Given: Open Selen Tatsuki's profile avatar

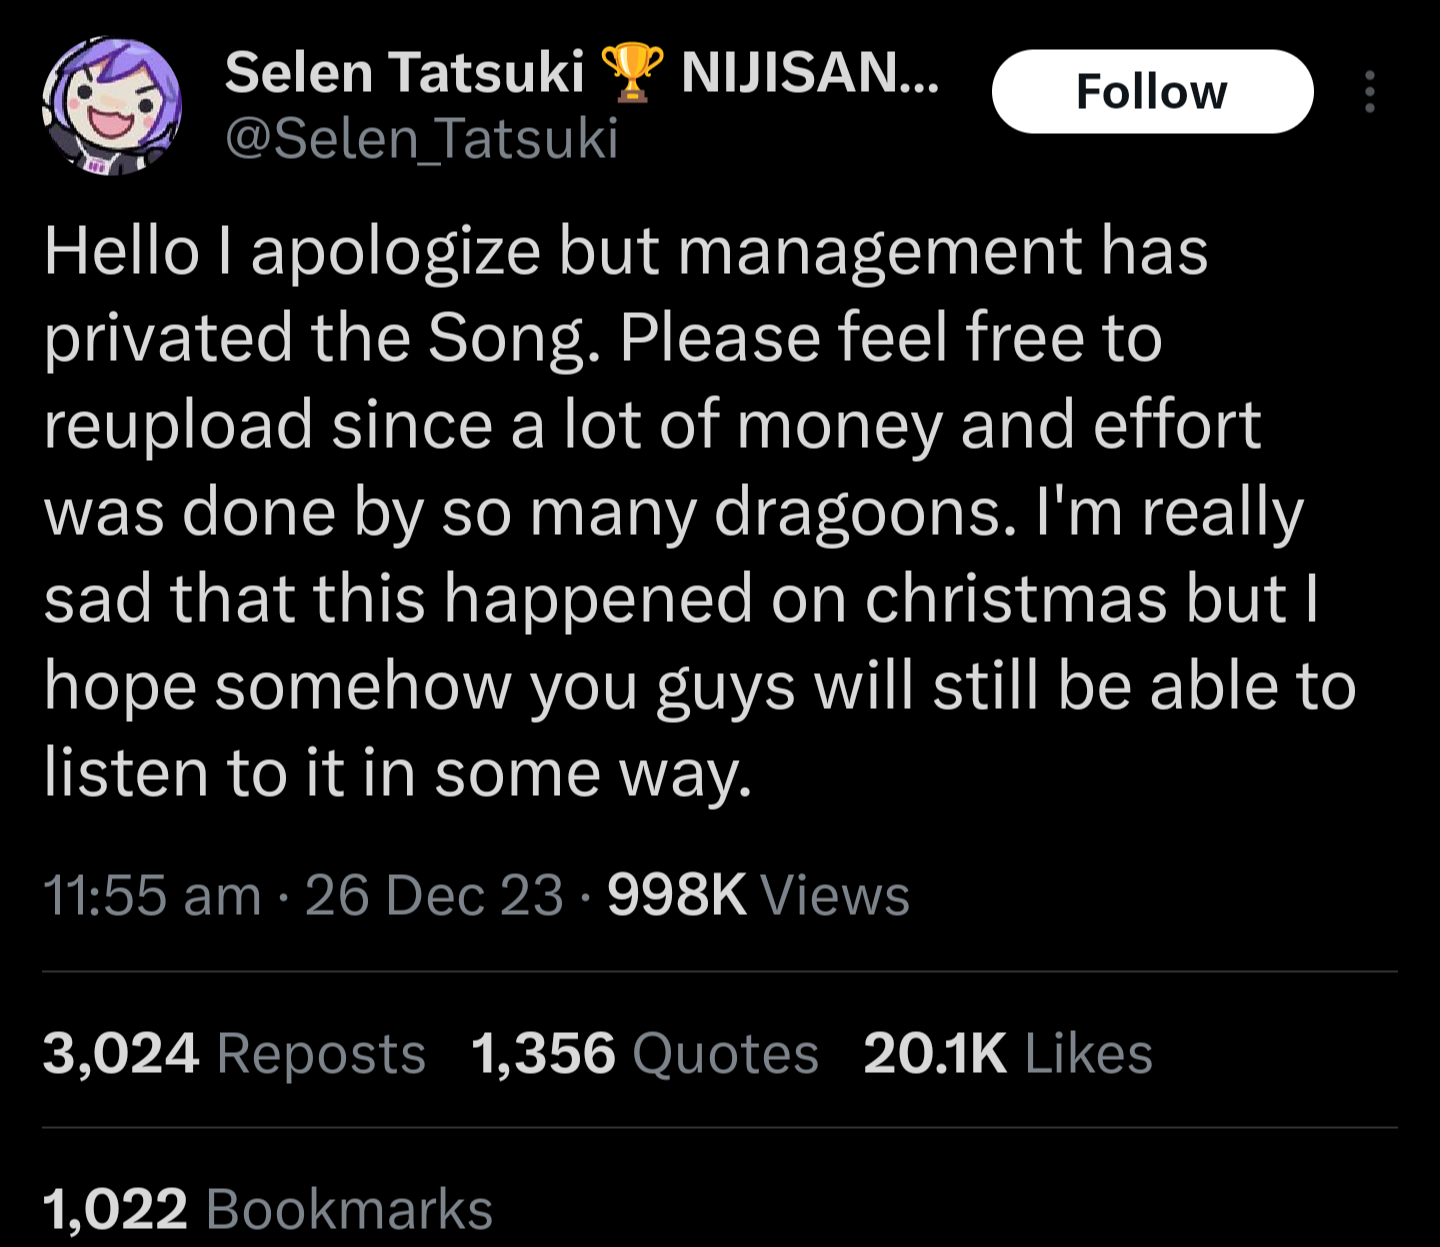Looking at the screenshot, I should click(x=112, y=106).
